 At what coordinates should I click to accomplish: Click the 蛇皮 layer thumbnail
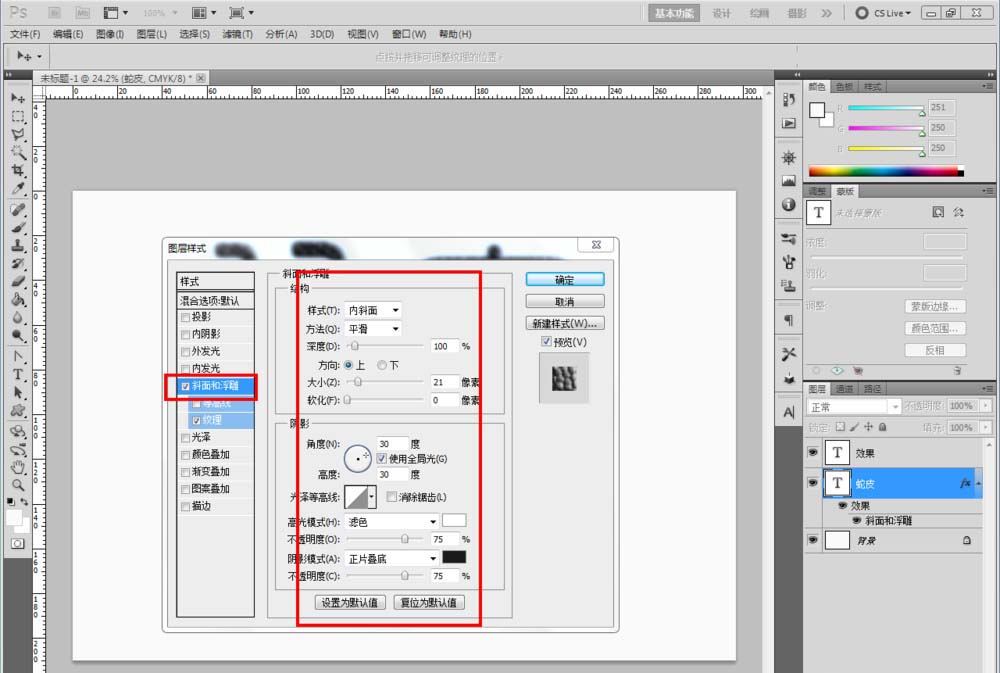point(836,482)
